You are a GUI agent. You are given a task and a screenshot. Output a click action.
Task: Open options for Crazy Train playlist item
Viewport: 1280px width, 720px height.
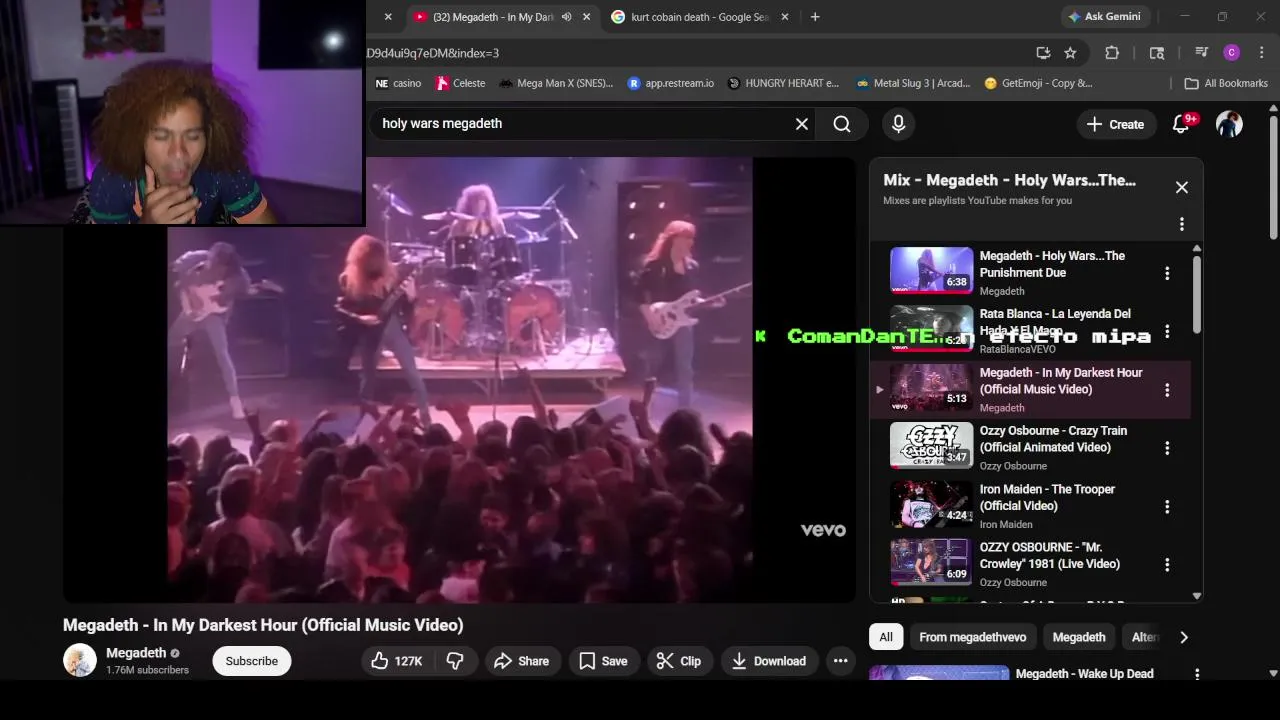click(x=1166, y=448)
